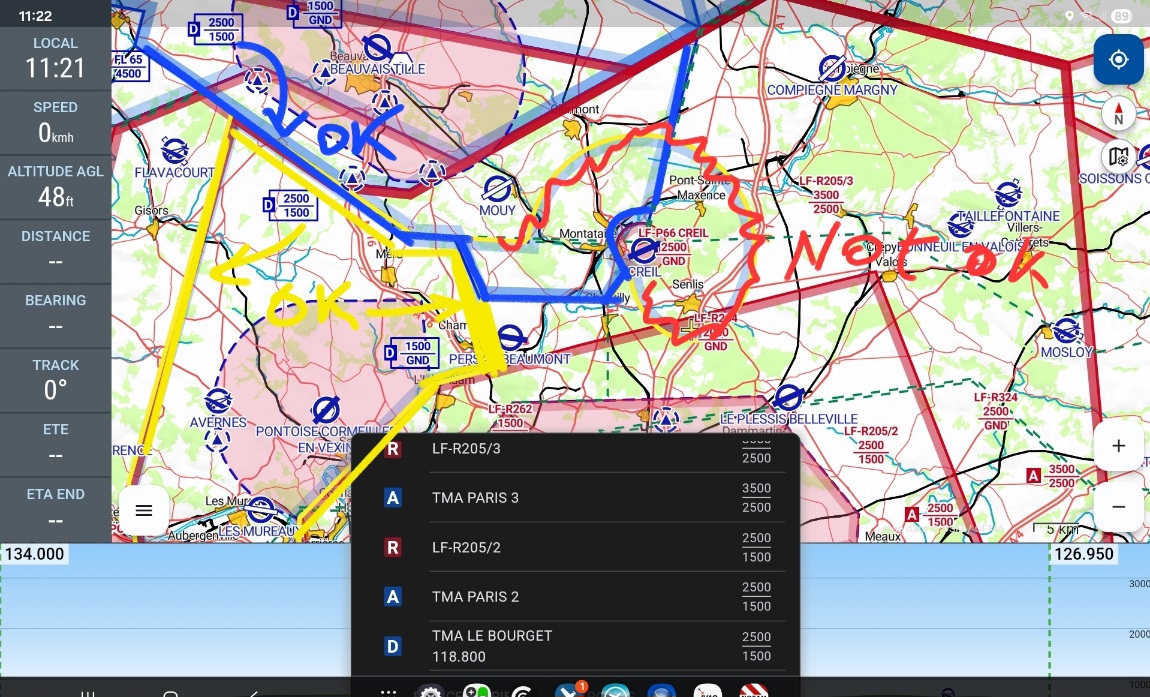Image resolution: width=1150 pixels, height=697 pixels.
Task: Select the COMPIEGNE MARGNY aerodrome icon
Action: click(832, 68)
